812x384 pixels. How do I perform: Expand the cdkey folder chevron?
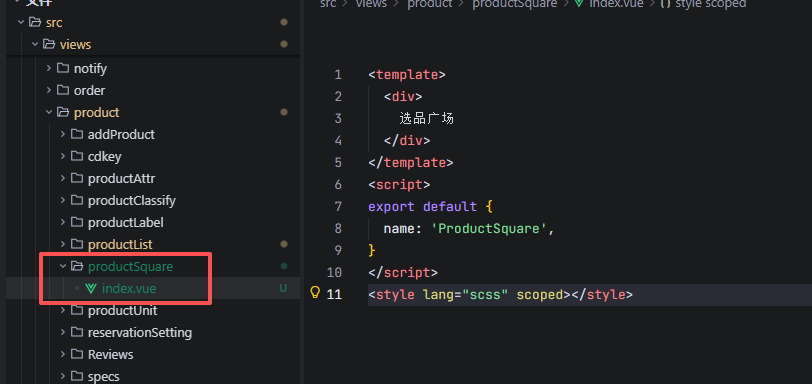(63, 156)
